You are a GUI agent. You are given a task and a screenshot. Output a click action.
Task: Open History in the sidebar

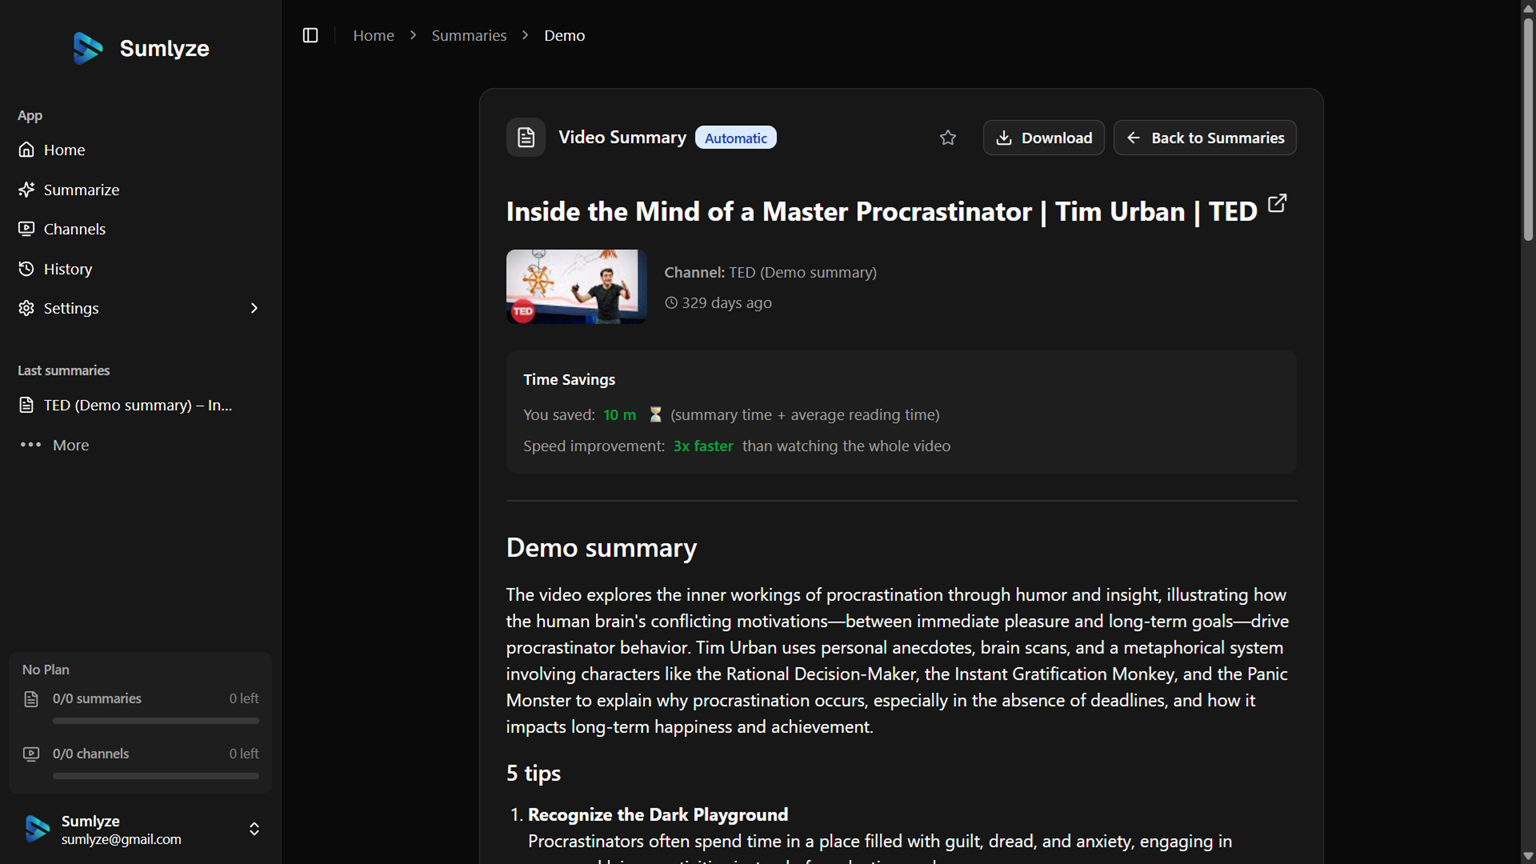pyautogui.click(x=140, y=269)
